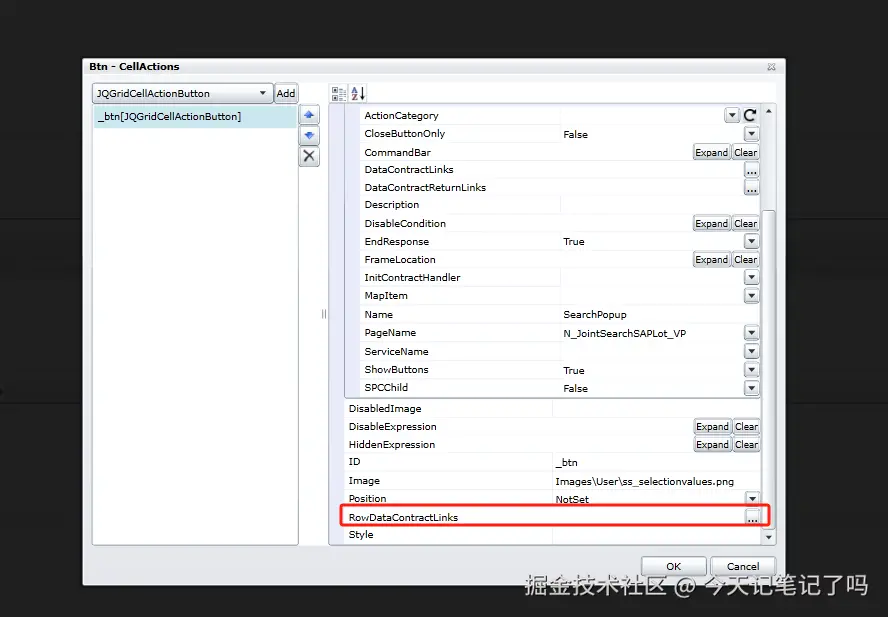The height and width of the screenshot is (617, 888).
Task: Click the N_JointSearchSAPLot_VP value
Action: coord(625,333)
